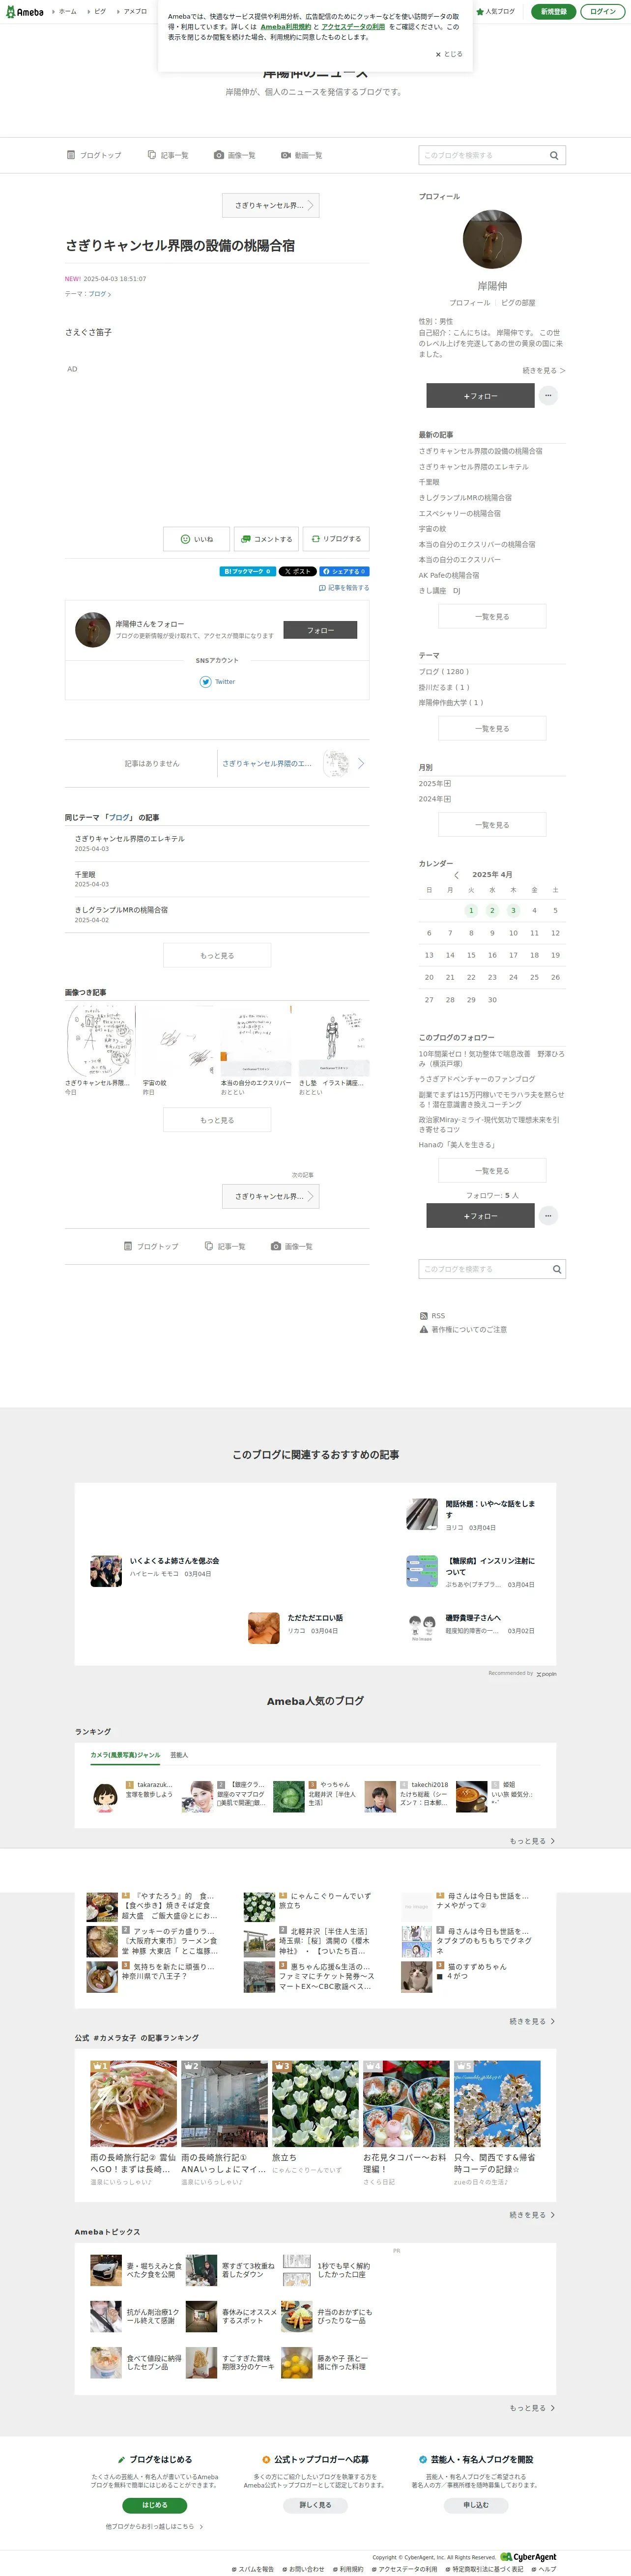This screenshot has width=631, height=2576.
Task: Click the green 新規登録 button
Action: click(553, 12)
